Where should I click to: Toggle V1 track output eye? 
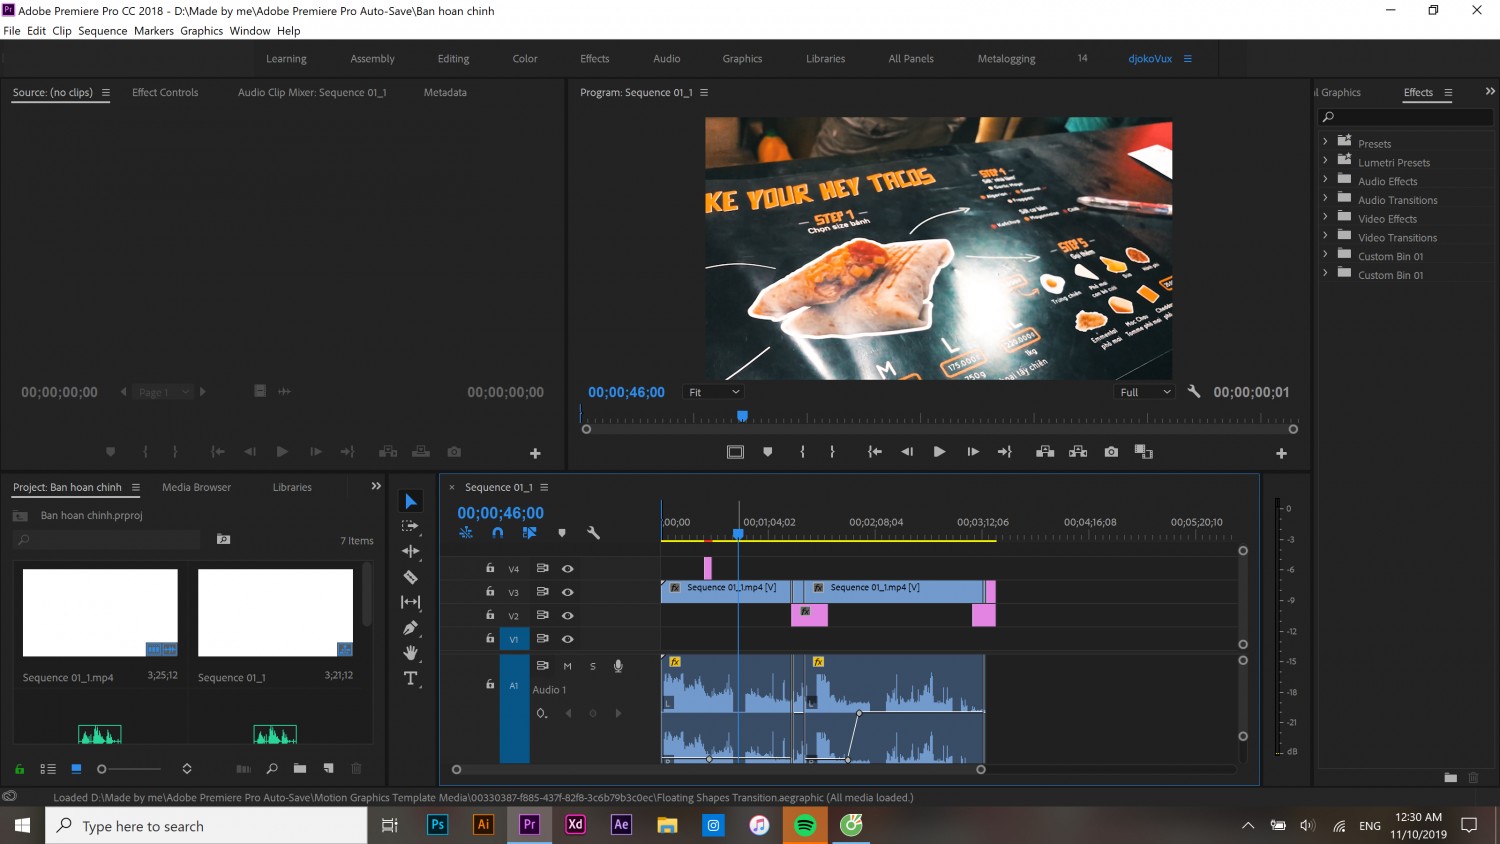567,639
